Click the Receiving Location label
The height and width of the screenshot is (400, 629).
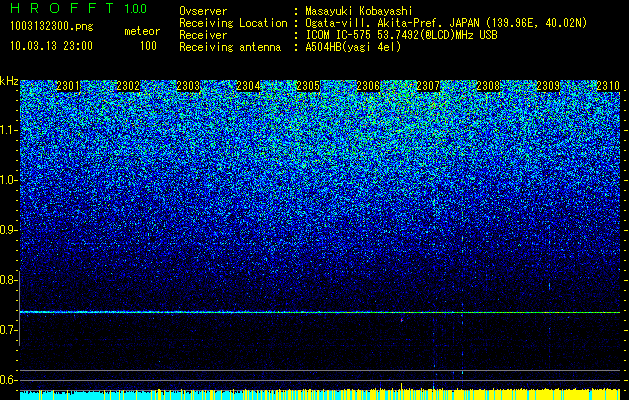coord(233,23)
